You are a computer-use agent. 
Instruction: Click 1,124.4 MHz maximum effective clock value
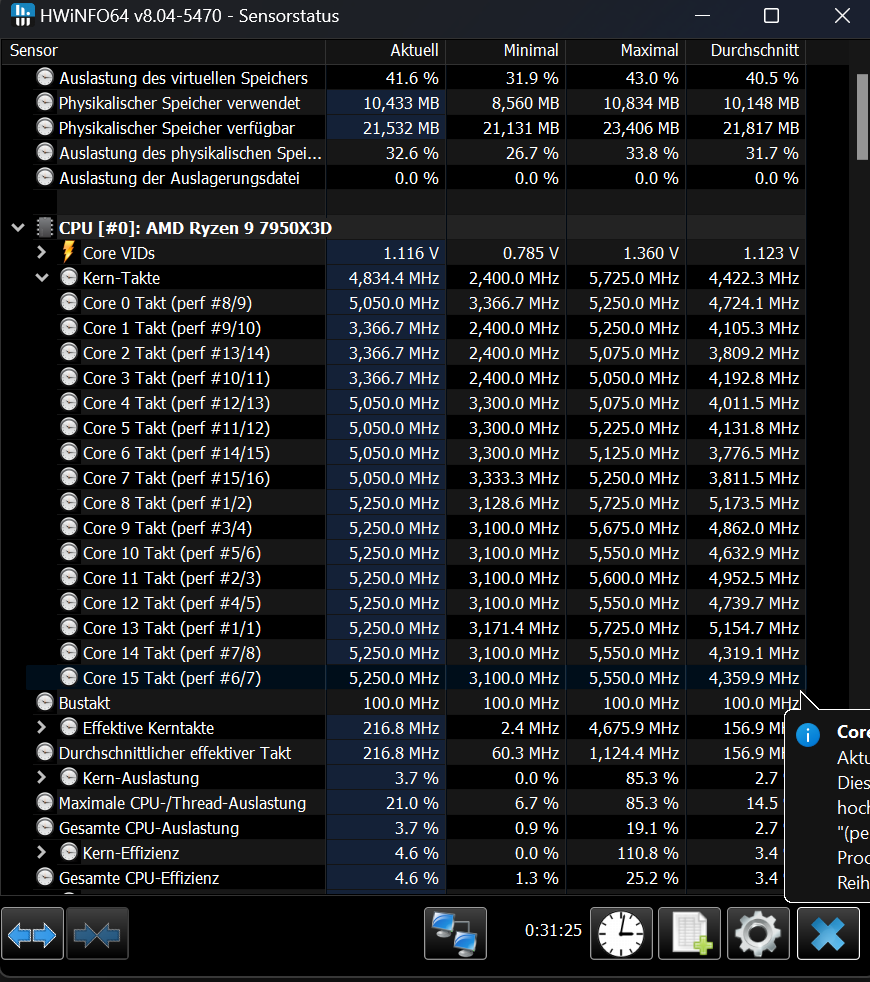(x=634, y=753)
